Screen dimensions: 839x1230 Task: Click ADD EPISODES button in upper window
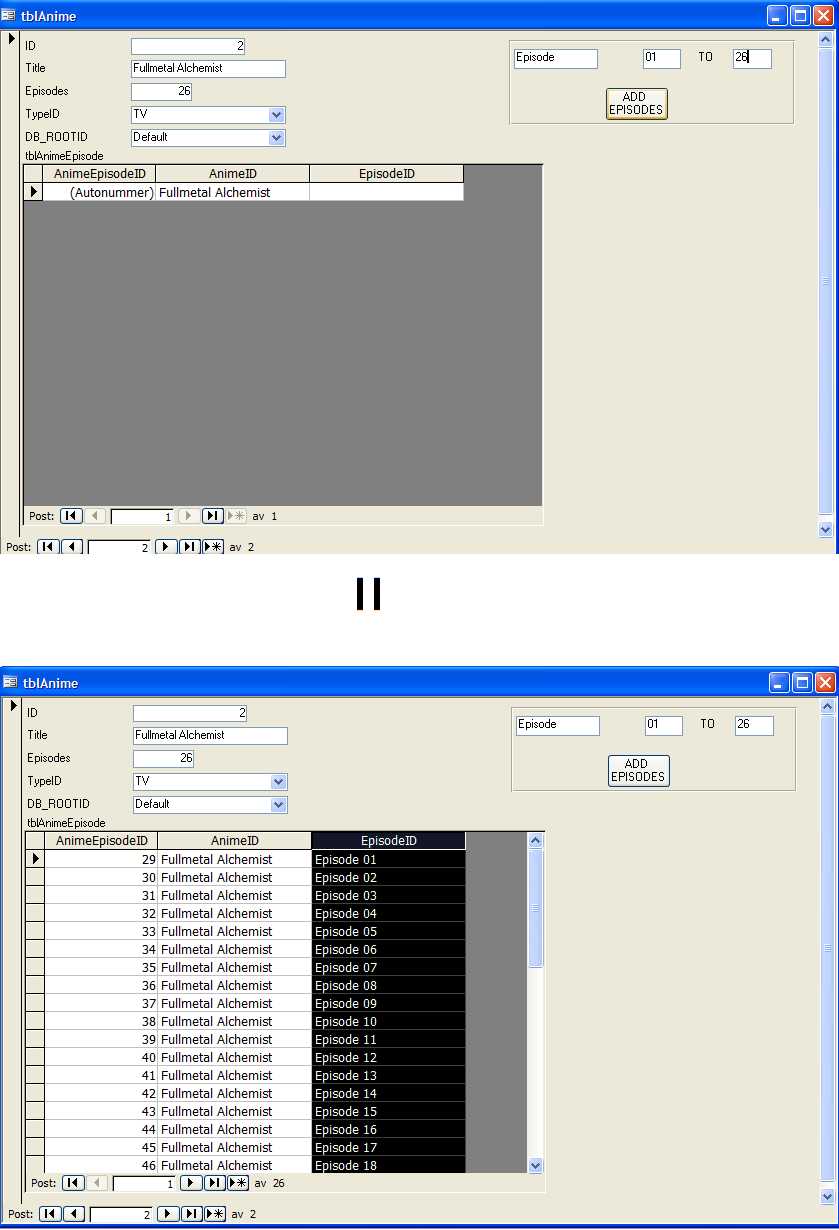click(636, 103)
